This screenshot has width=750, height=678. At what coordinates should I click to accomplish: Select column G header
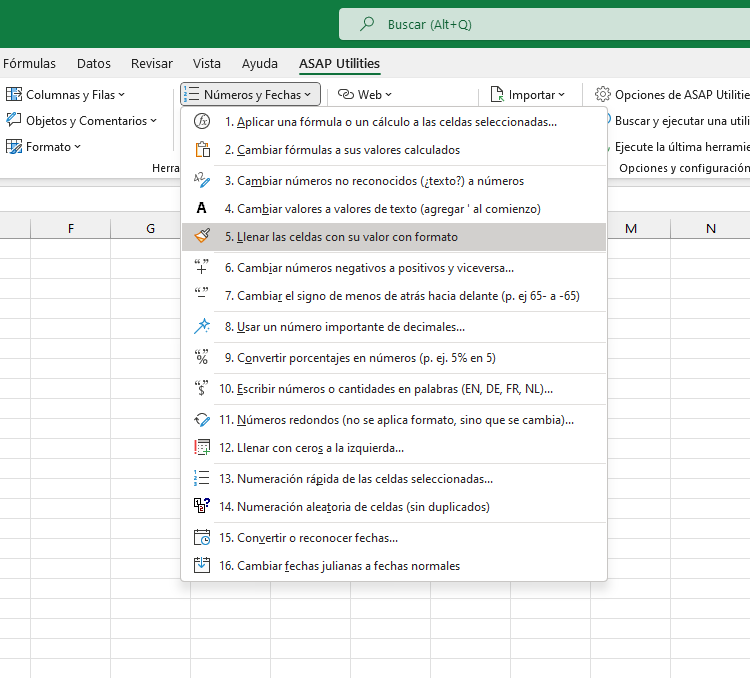[x=150, y=229]
